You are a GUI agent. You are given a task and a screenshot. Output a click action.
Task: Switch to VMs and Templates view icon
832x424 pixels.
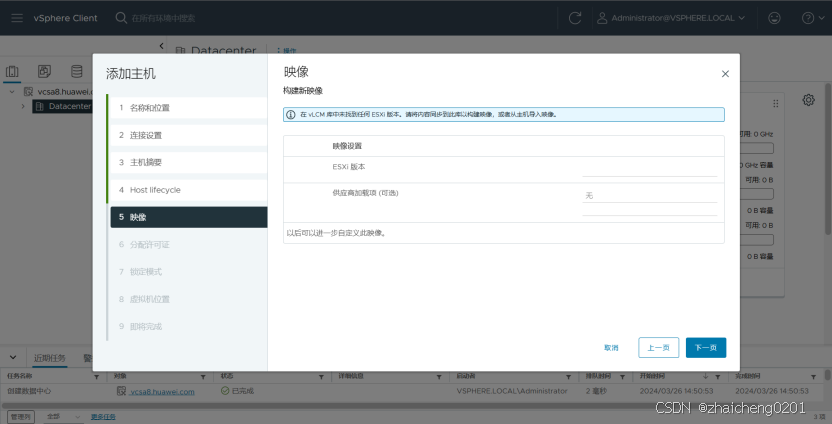45,72
